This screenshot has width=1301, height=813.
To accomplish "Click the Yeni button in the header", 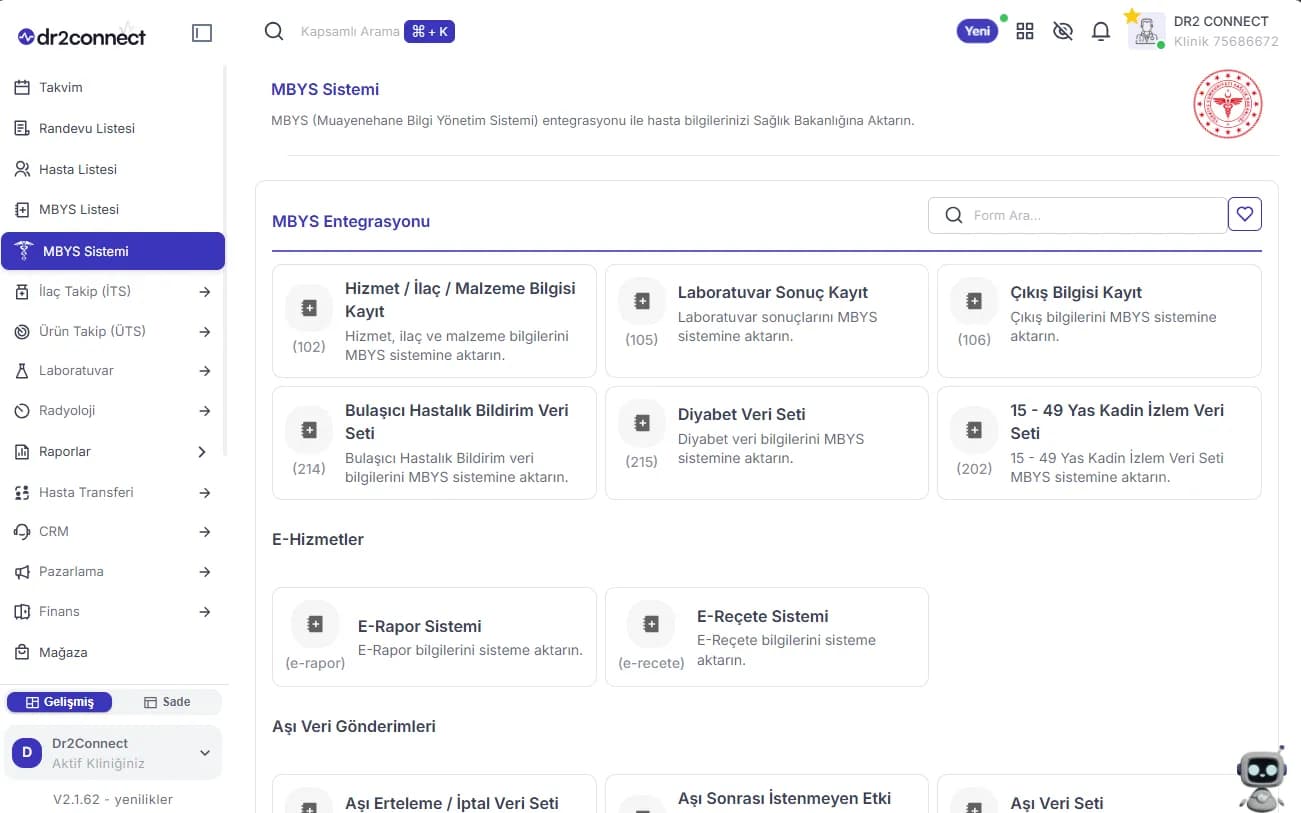I will click(977, 31).
